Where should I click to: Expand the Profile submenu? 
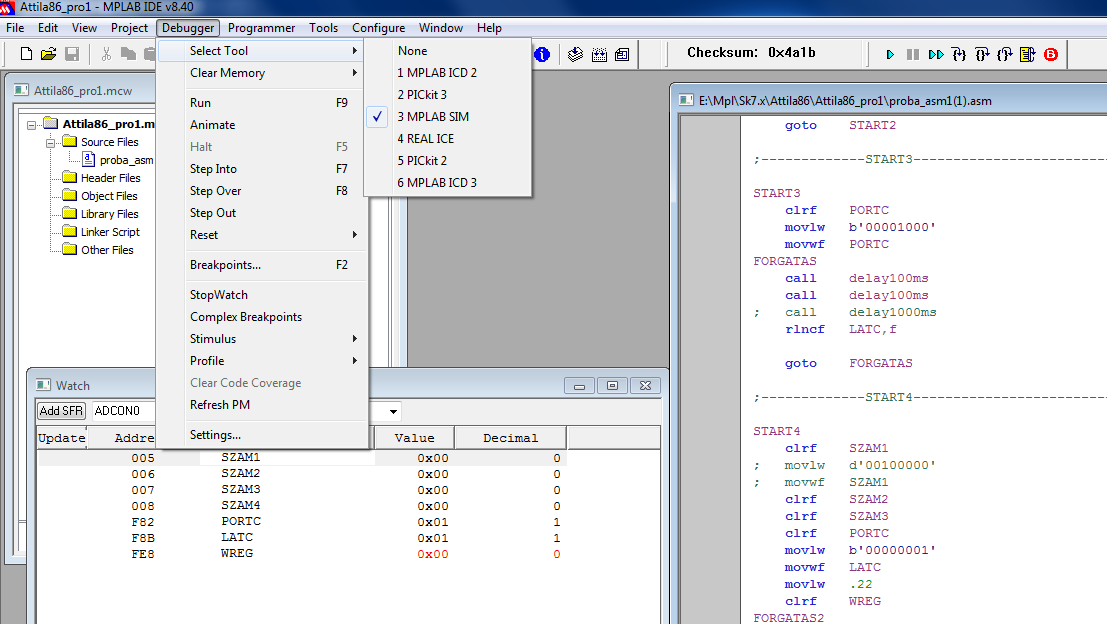click(261, 361)
